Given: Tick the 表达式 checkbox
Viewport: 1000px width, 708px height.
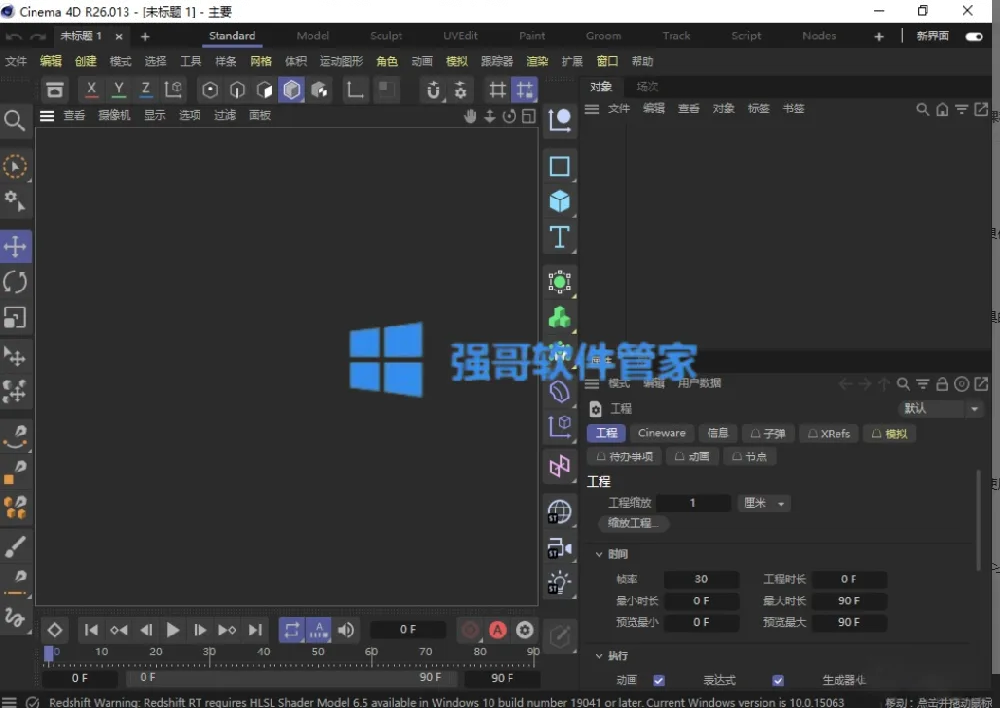Looking at the screenshot, I should pyautogui.click(x=778, y=681).
